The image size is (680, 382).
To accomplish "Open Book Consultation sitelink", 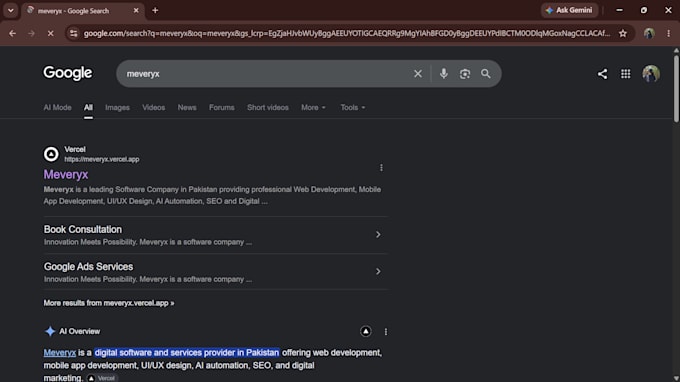I will pos(83,229).
